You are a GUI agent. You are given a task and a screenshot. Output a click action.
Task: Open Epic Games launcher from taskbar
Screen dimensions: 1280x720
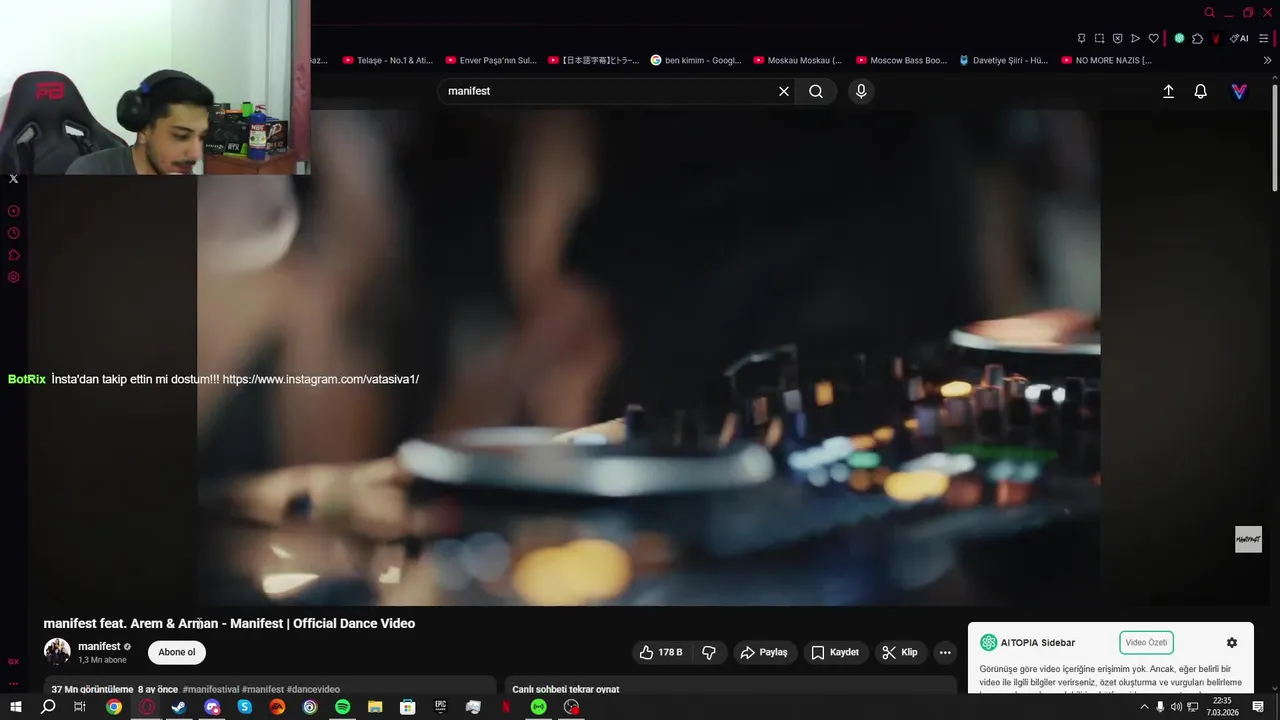(x=440, y=707)
